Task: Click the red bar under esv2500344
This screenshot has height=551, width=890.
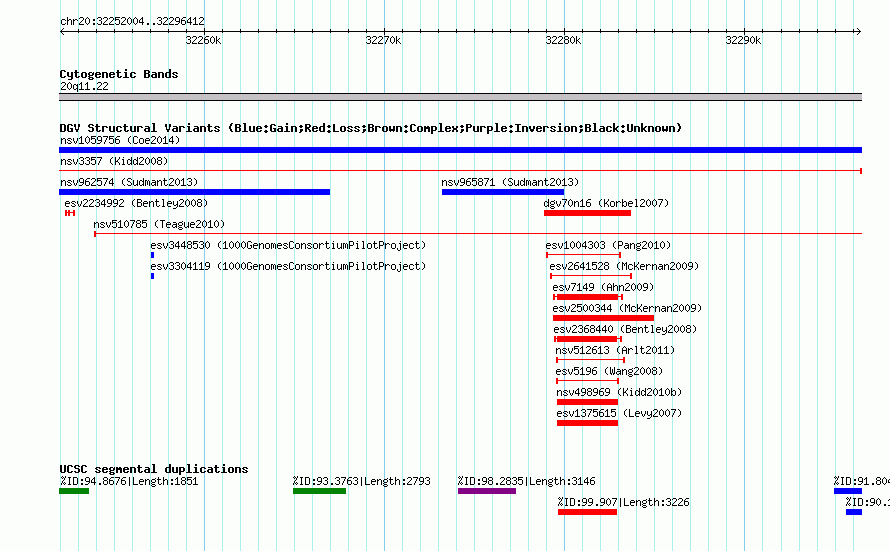Action: tap(603, 318)
